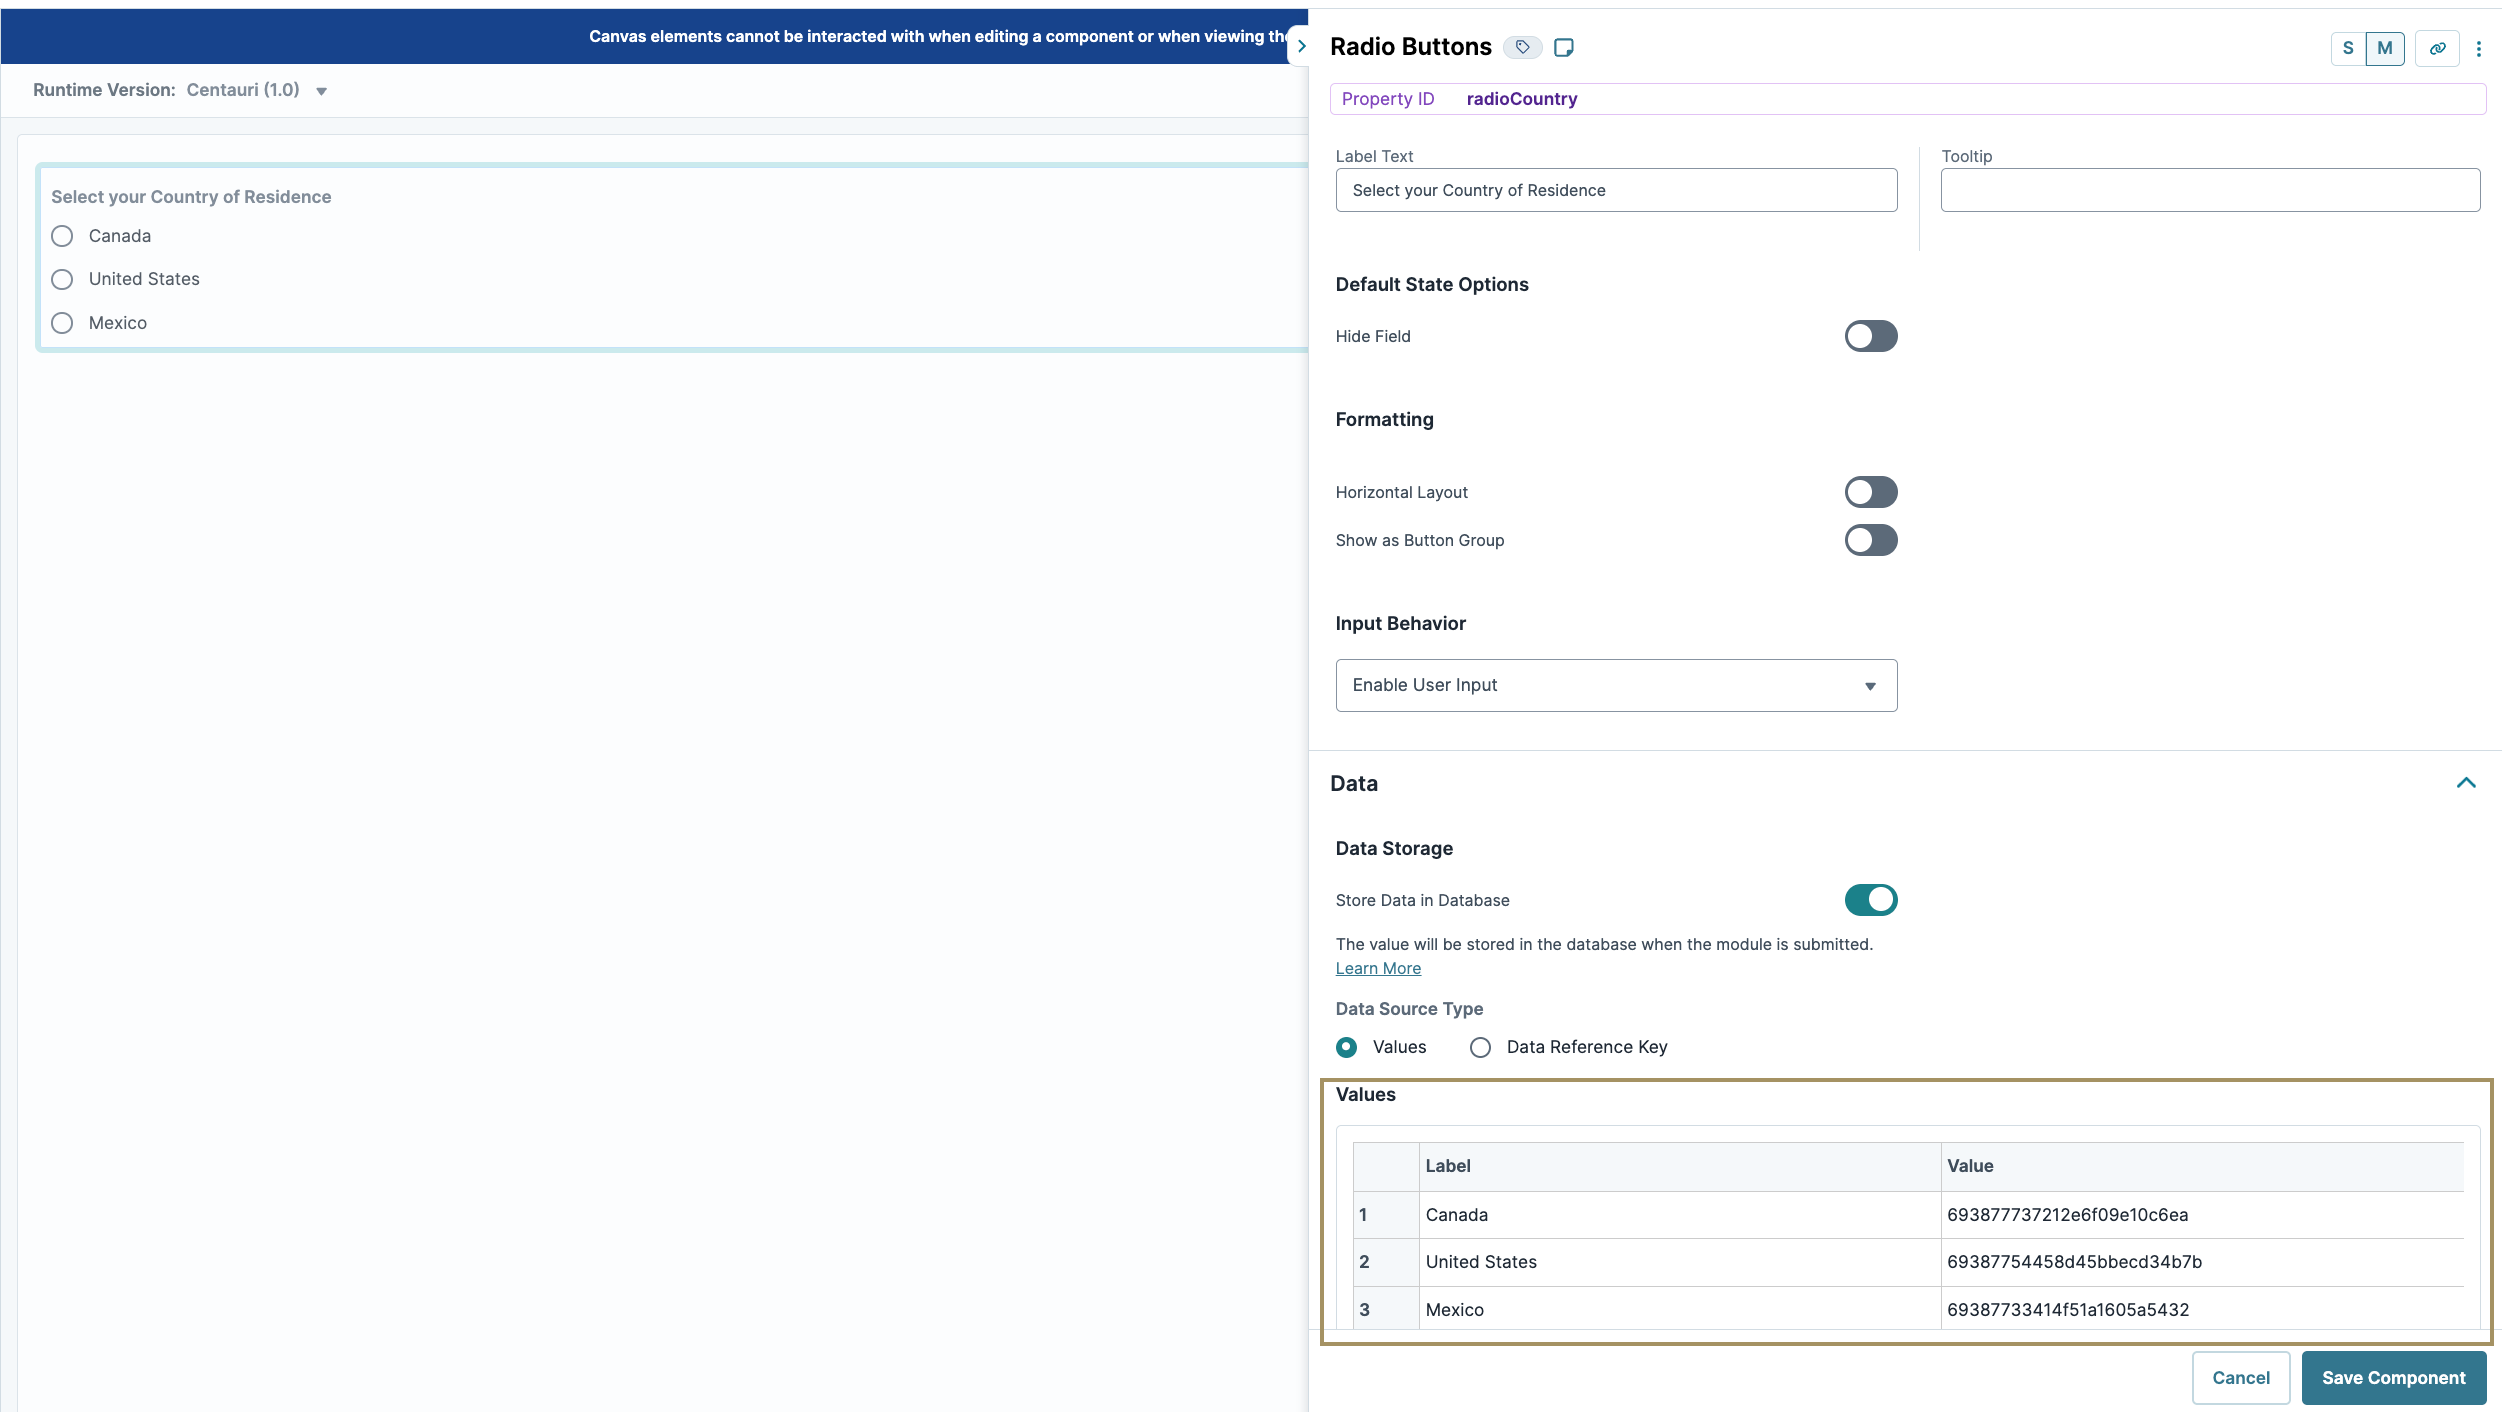The height and width of the screenshot is (1412, 2502).
Task: Collapse the settings panel with the arrow icon
Action: 1302,45
